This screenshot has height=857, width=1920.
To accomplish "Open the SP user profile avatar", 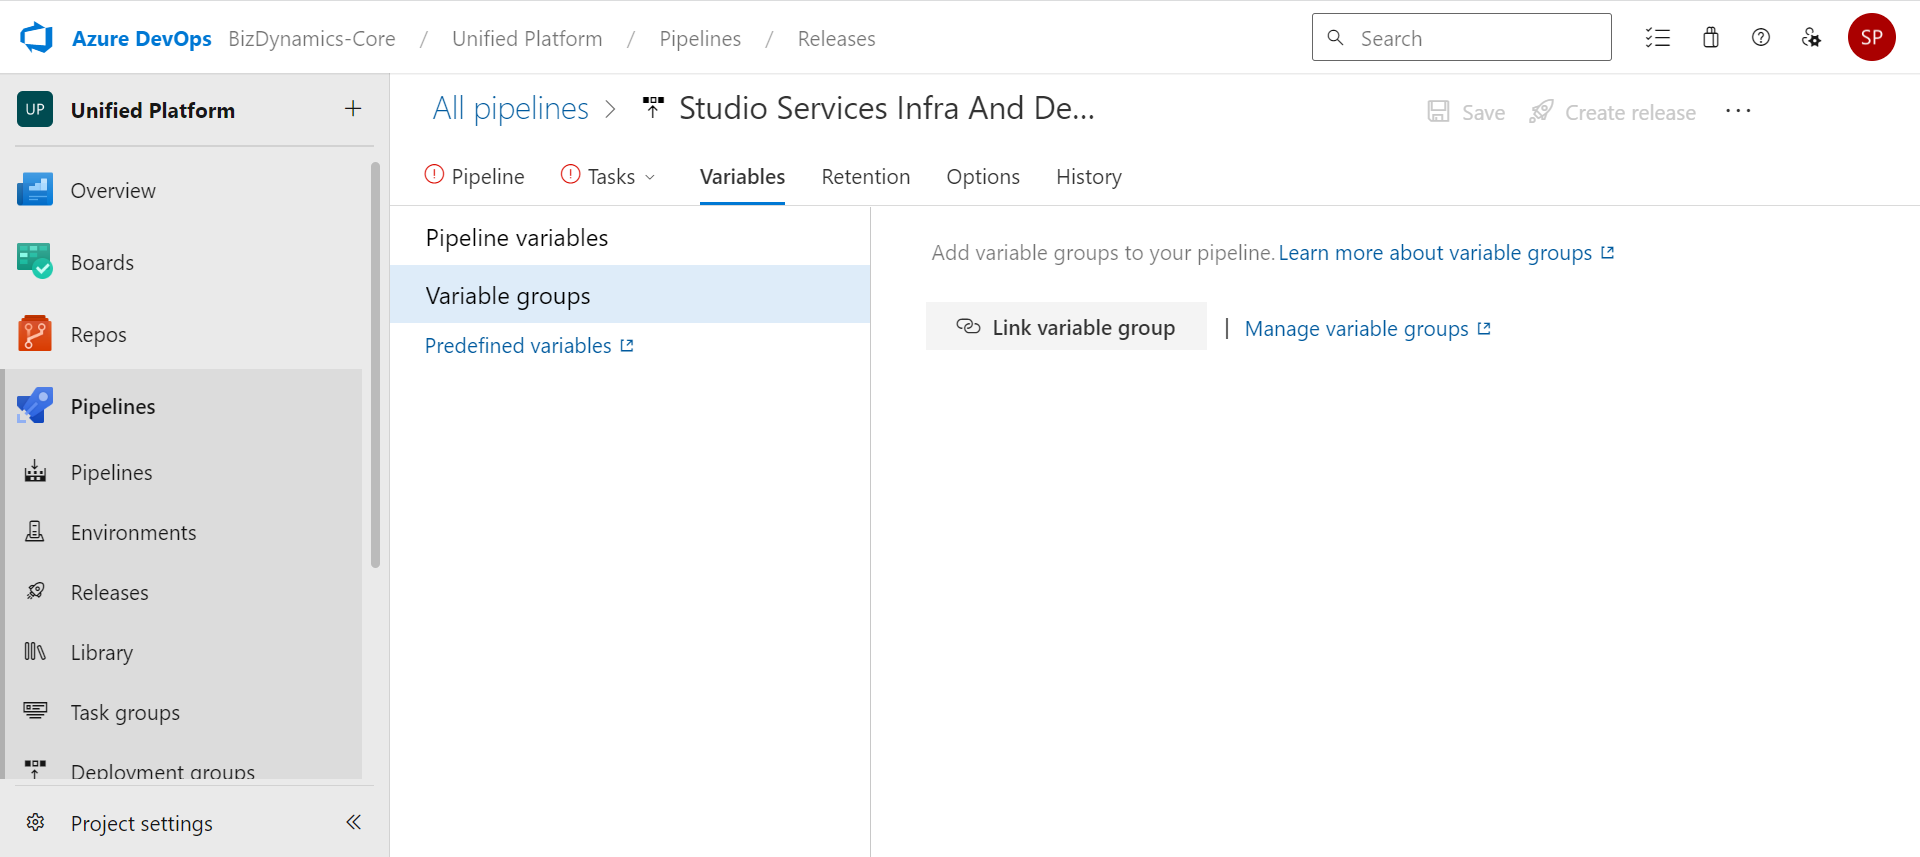I will pyautogui.click(x=1872, y=37).
